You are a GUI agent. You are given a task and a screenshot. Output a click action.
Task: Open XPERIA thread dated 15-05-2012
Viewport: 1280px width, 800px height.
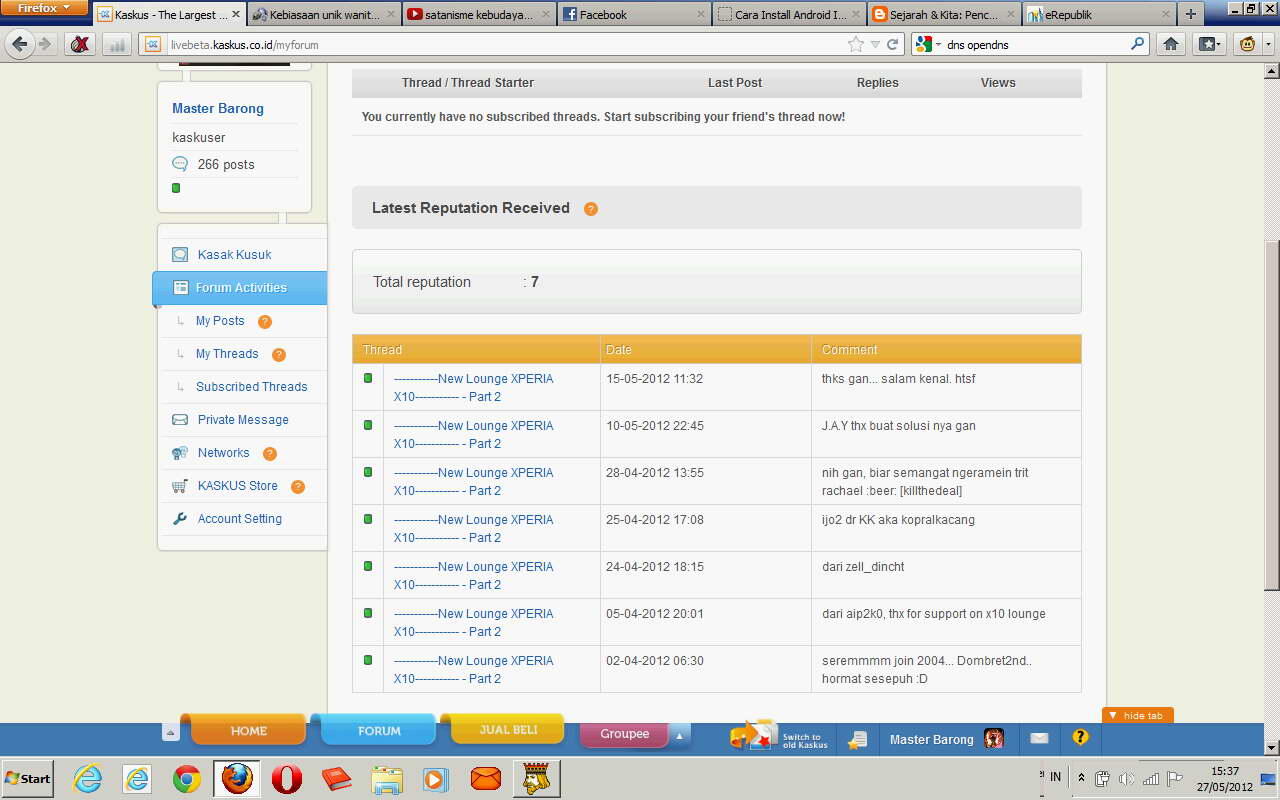pos(474,388)
